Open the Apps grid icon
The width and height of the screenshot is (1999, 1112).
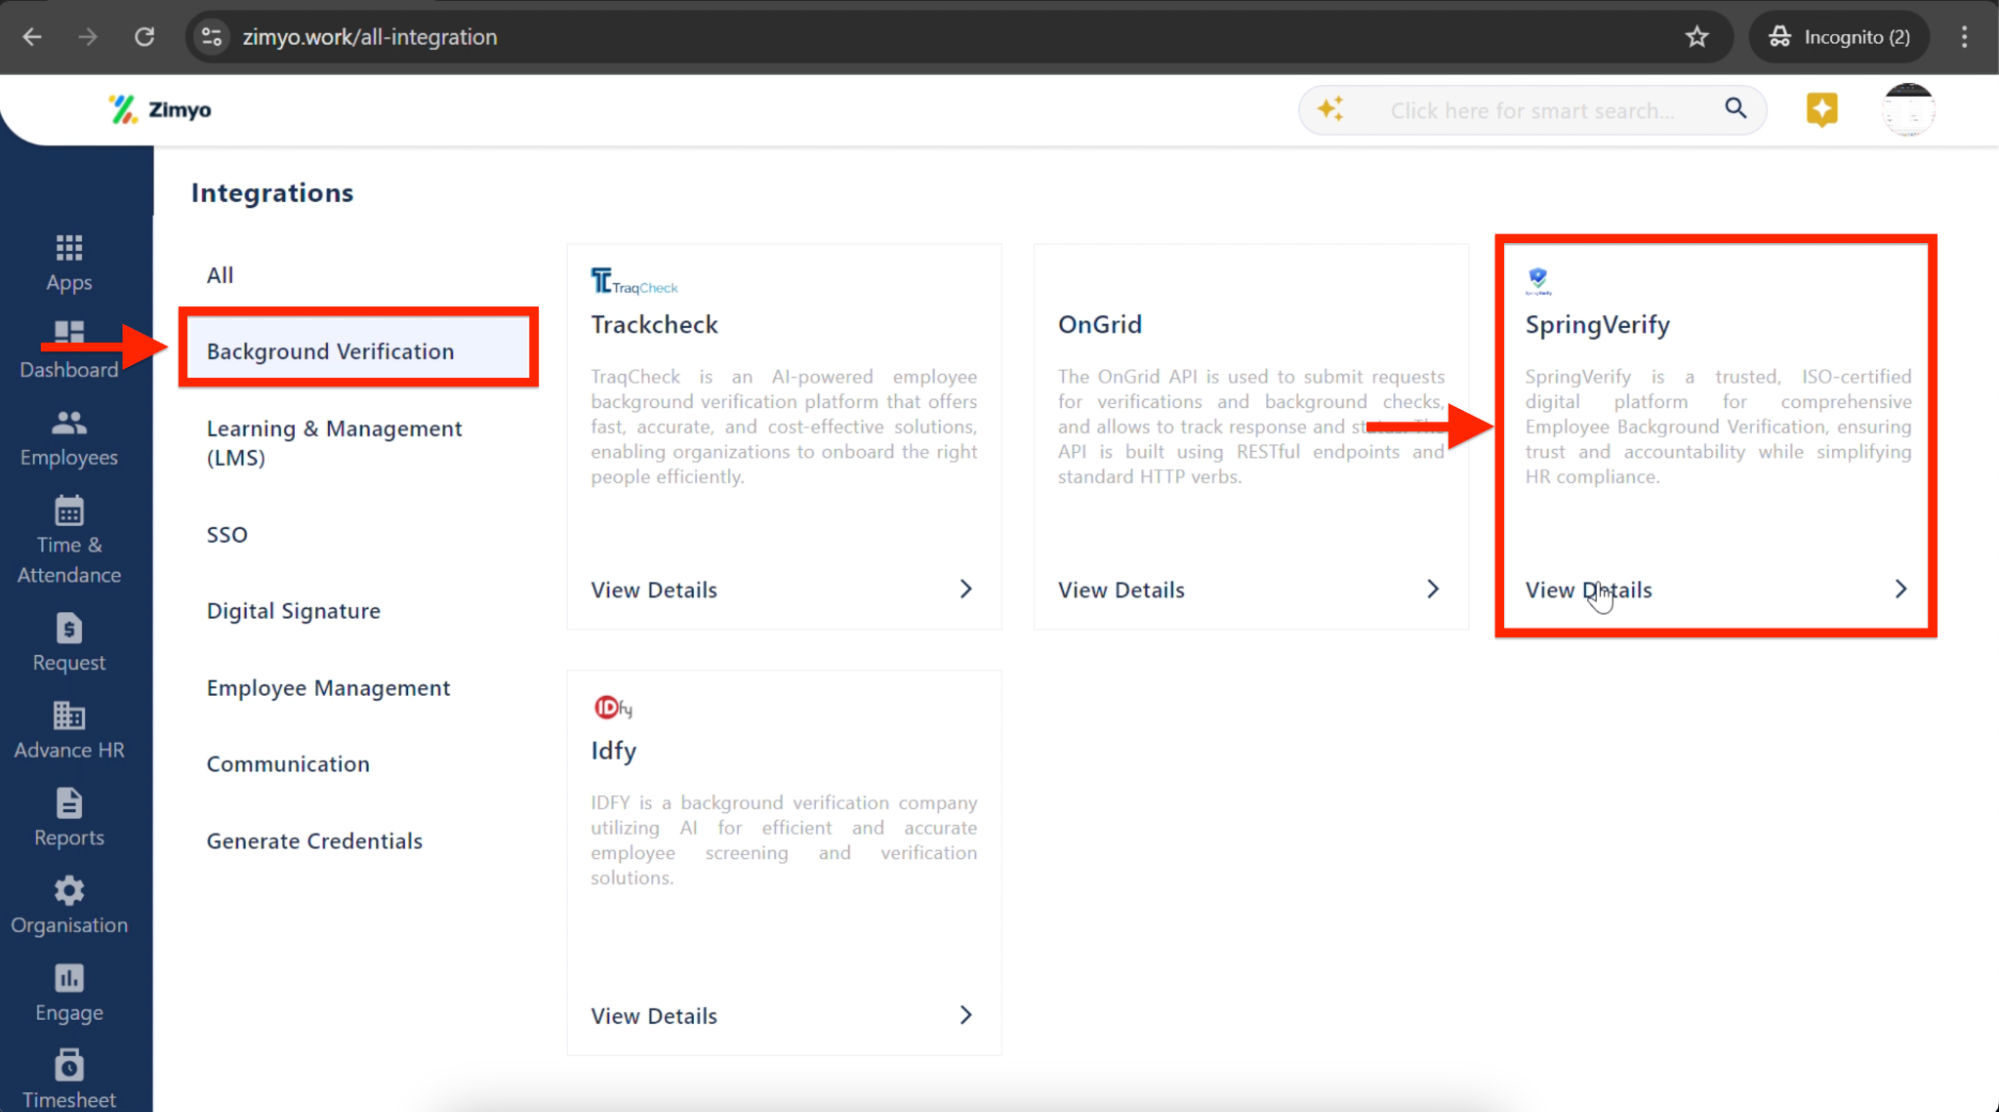tap(69, 248)
